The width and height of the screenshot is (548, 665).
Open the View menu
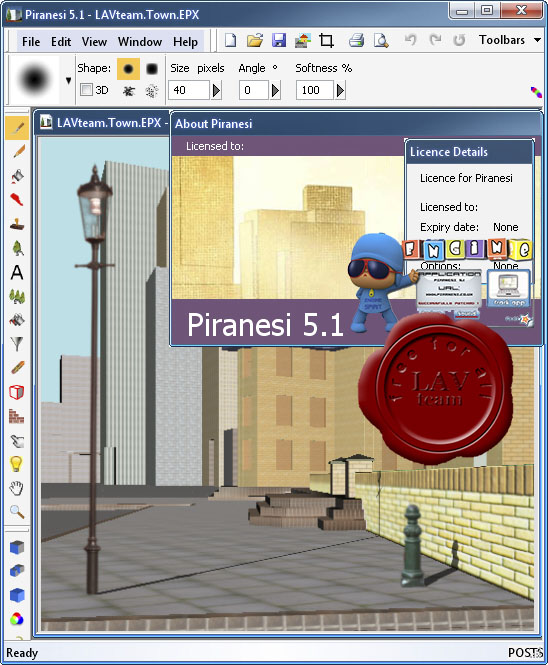point(94,42)
